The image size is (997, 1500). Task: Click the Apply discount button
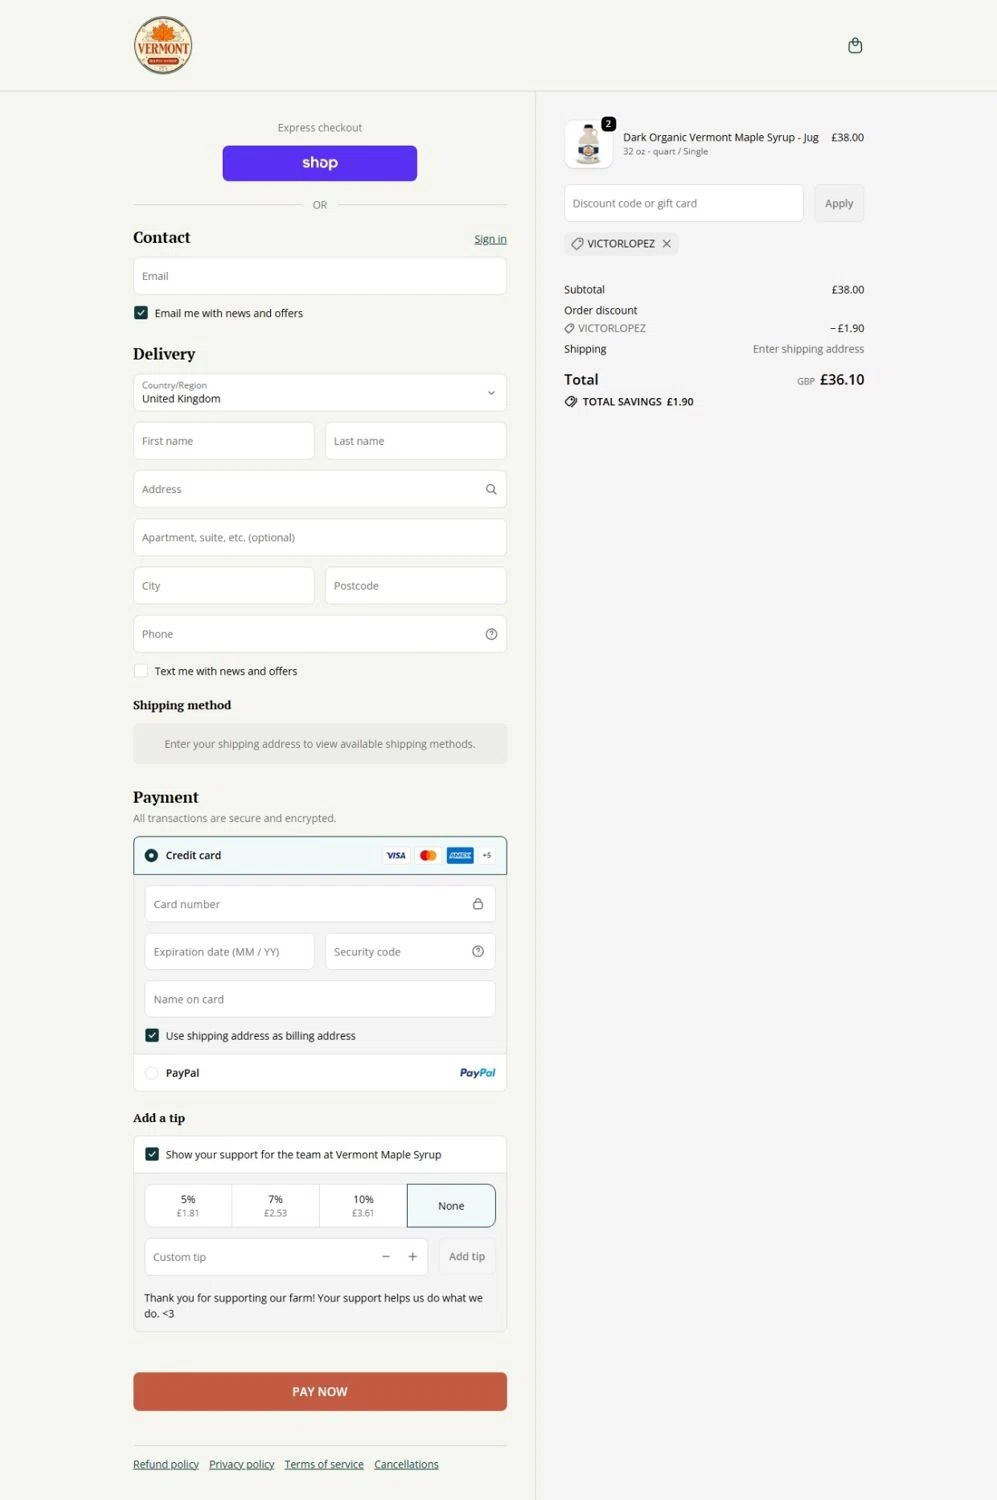point(839,203)
